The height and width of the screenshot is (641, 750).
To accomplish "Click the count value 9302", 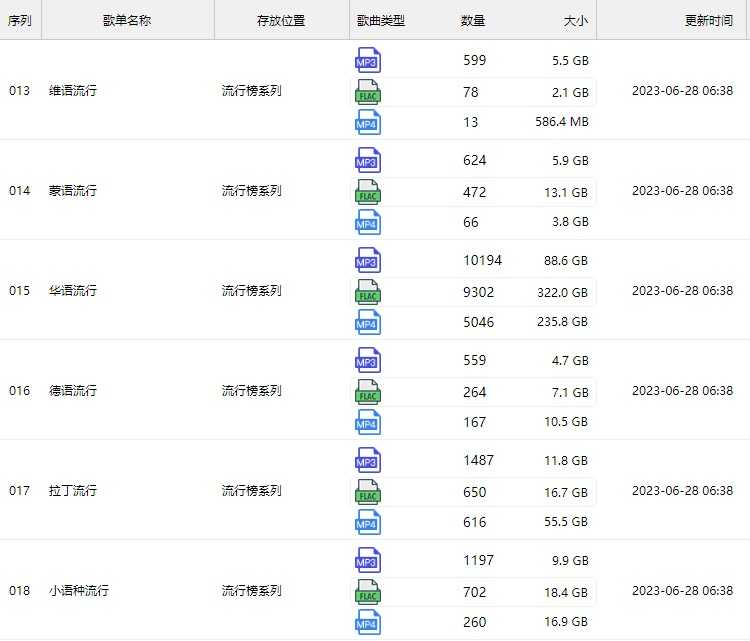I will click(x=478, y=292).
